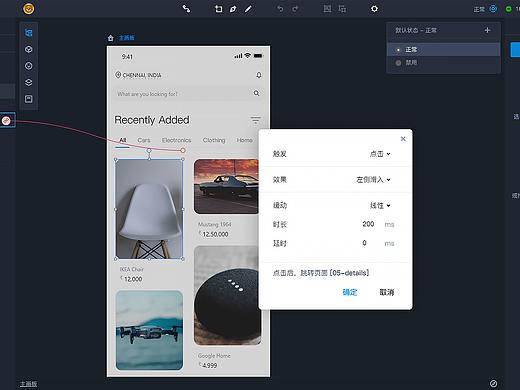Screen dimensions: 520x390
Task: Select the crop frame tool
Action: click(x=218, y=9)
